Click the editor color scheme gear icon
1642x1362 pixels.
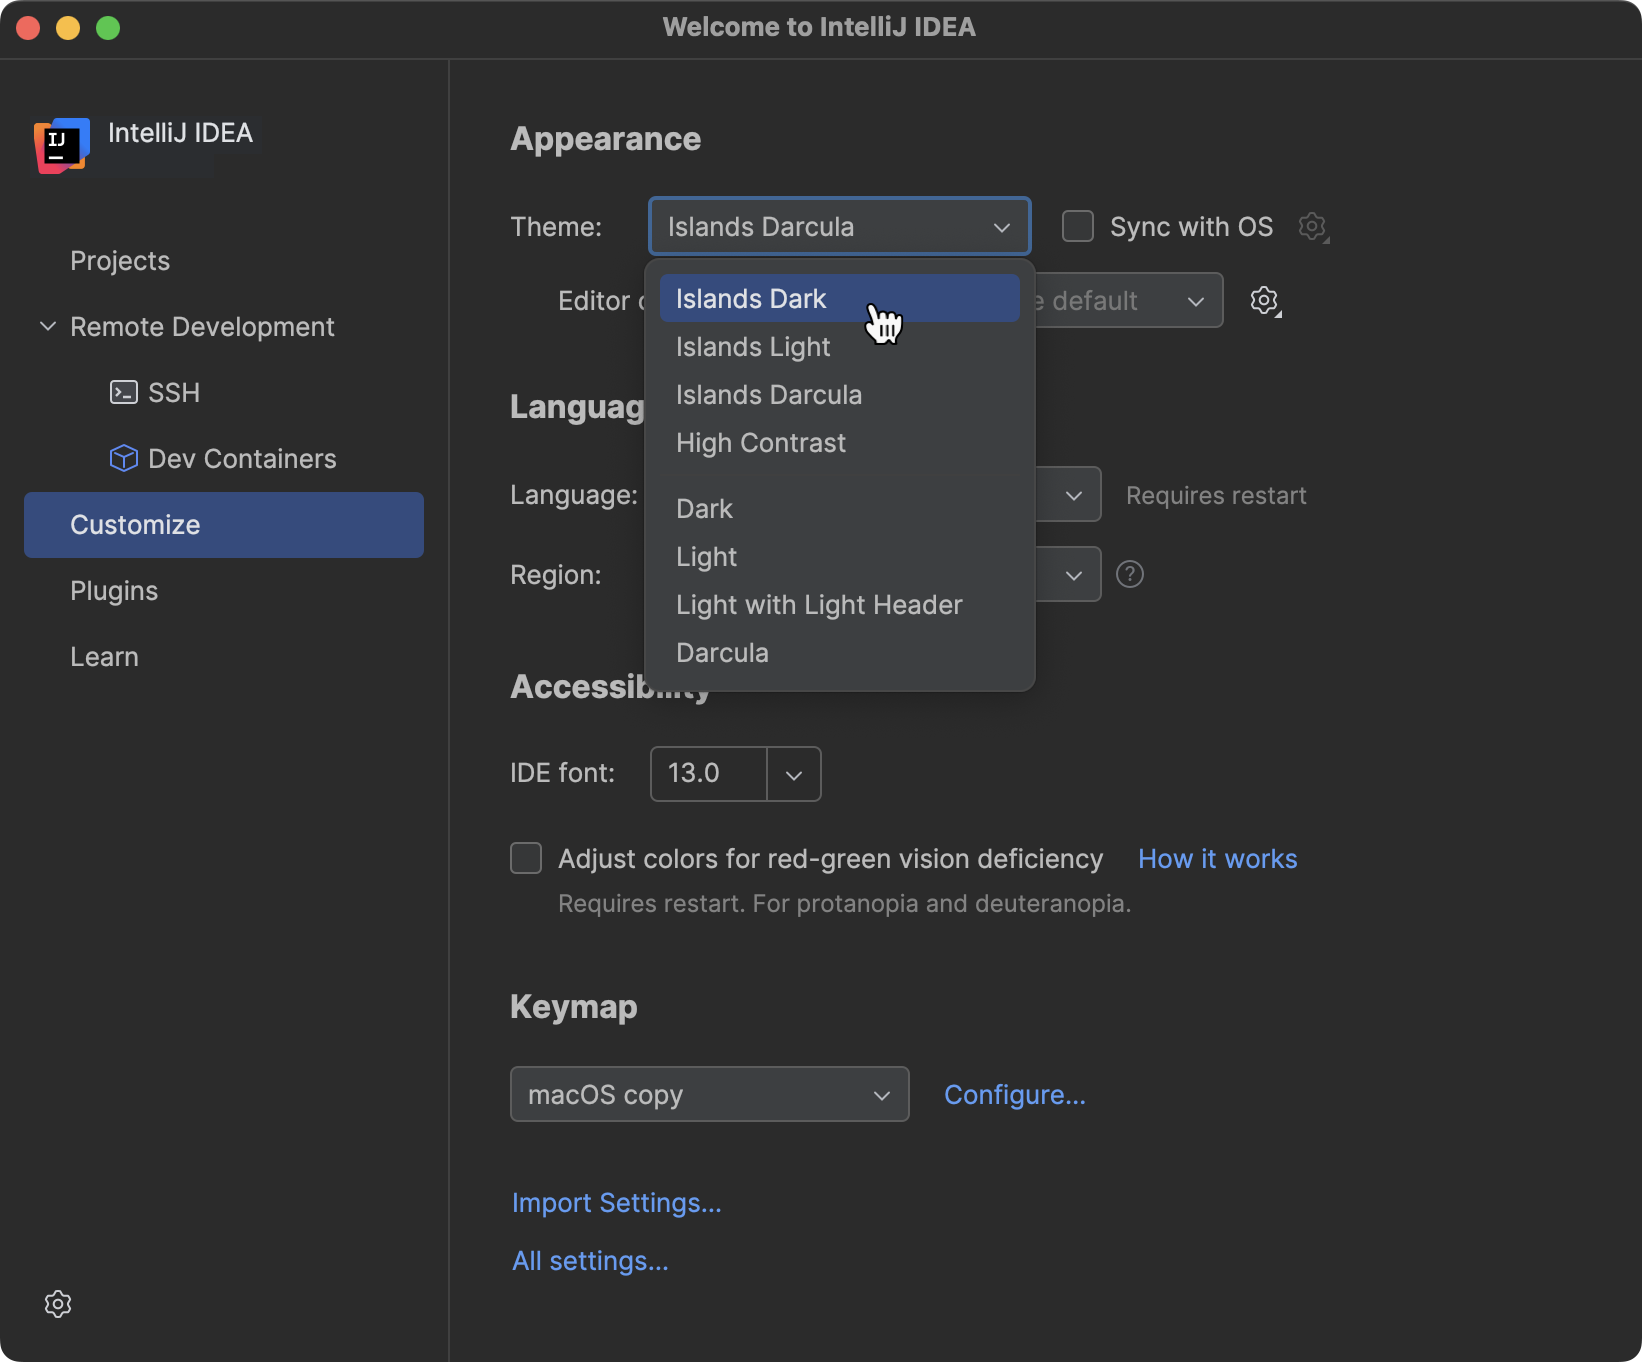point(1265,301)
